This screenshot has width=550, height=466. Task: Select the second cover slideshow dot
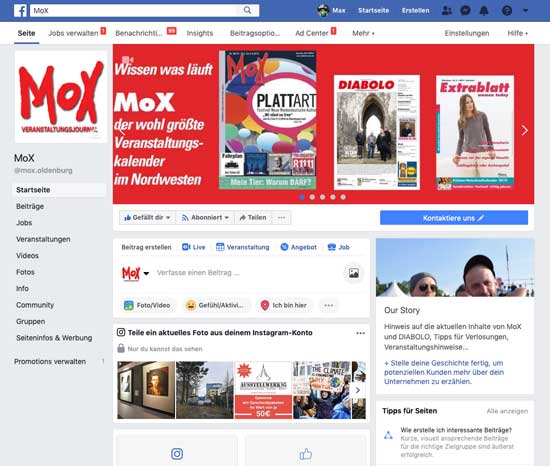tap(312, 197)
